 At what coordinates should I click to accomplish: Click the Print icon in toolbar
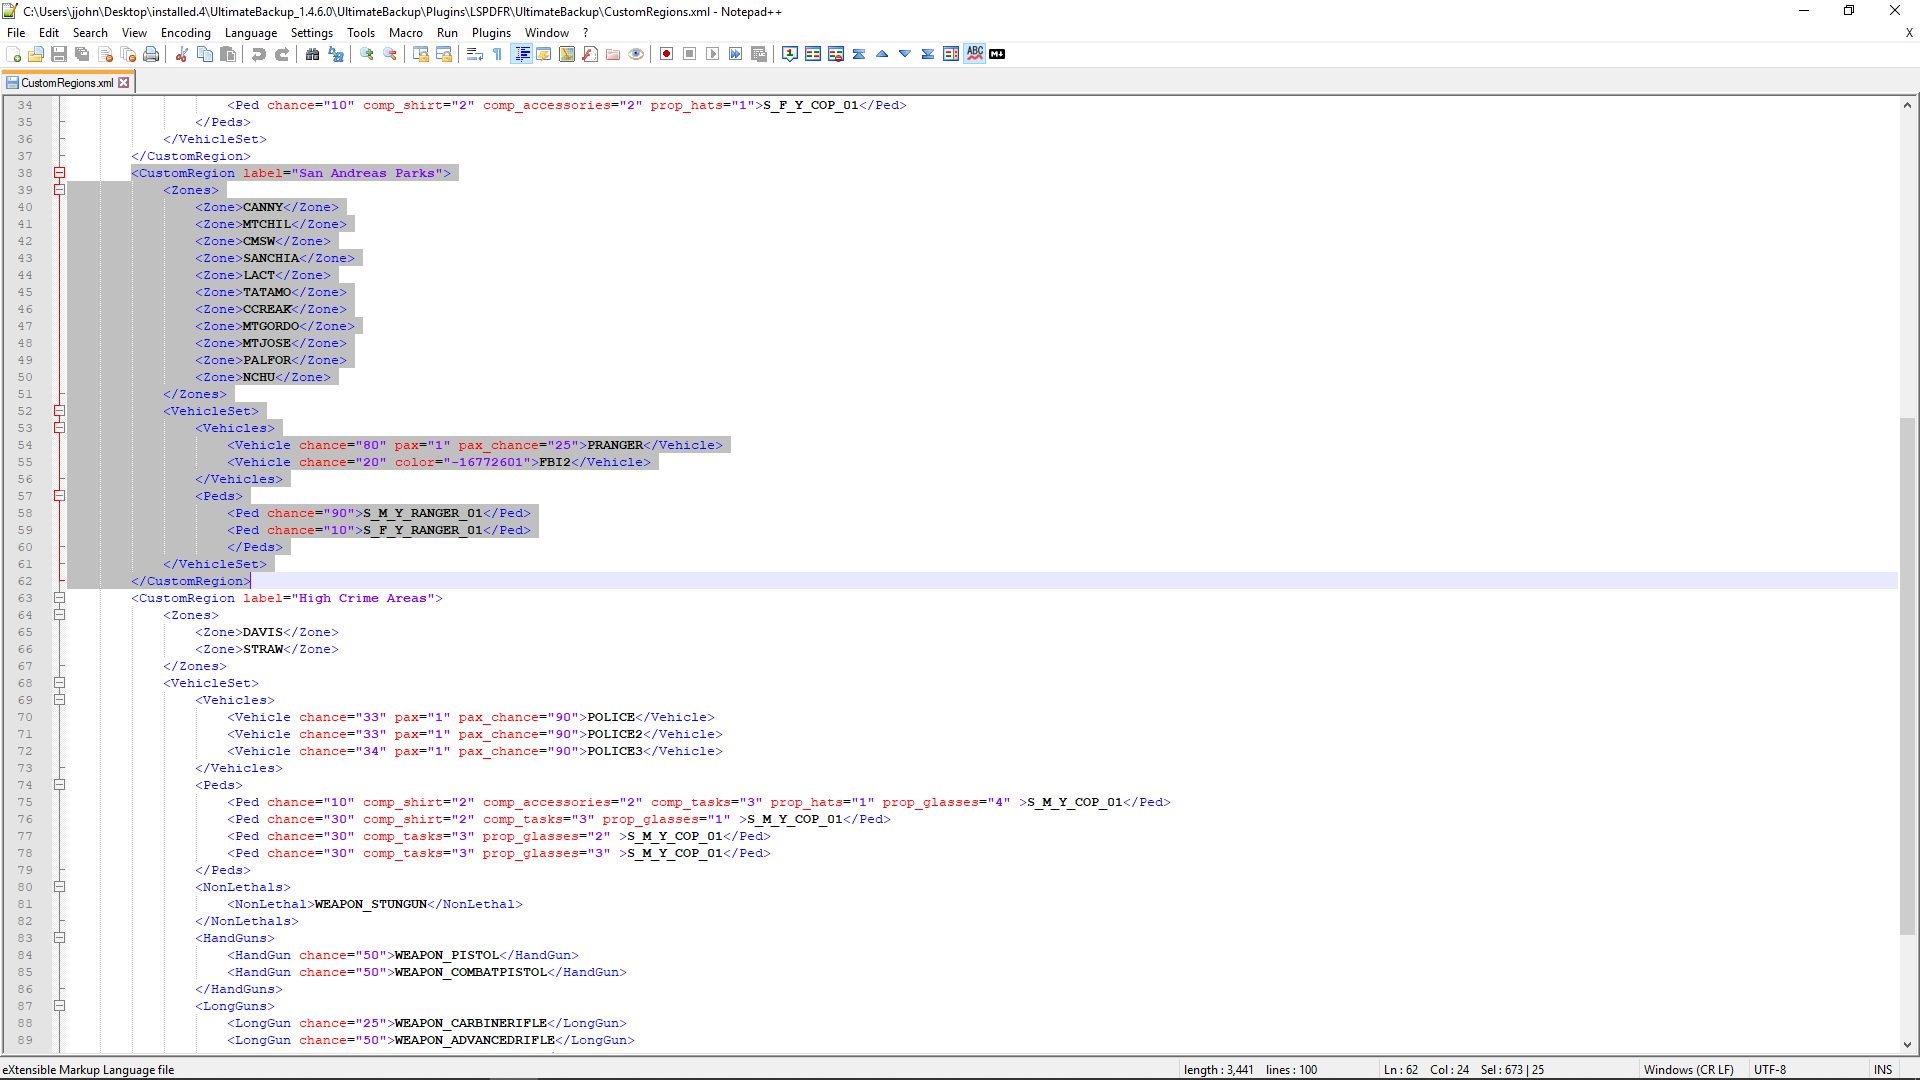(x=151, y=54)
